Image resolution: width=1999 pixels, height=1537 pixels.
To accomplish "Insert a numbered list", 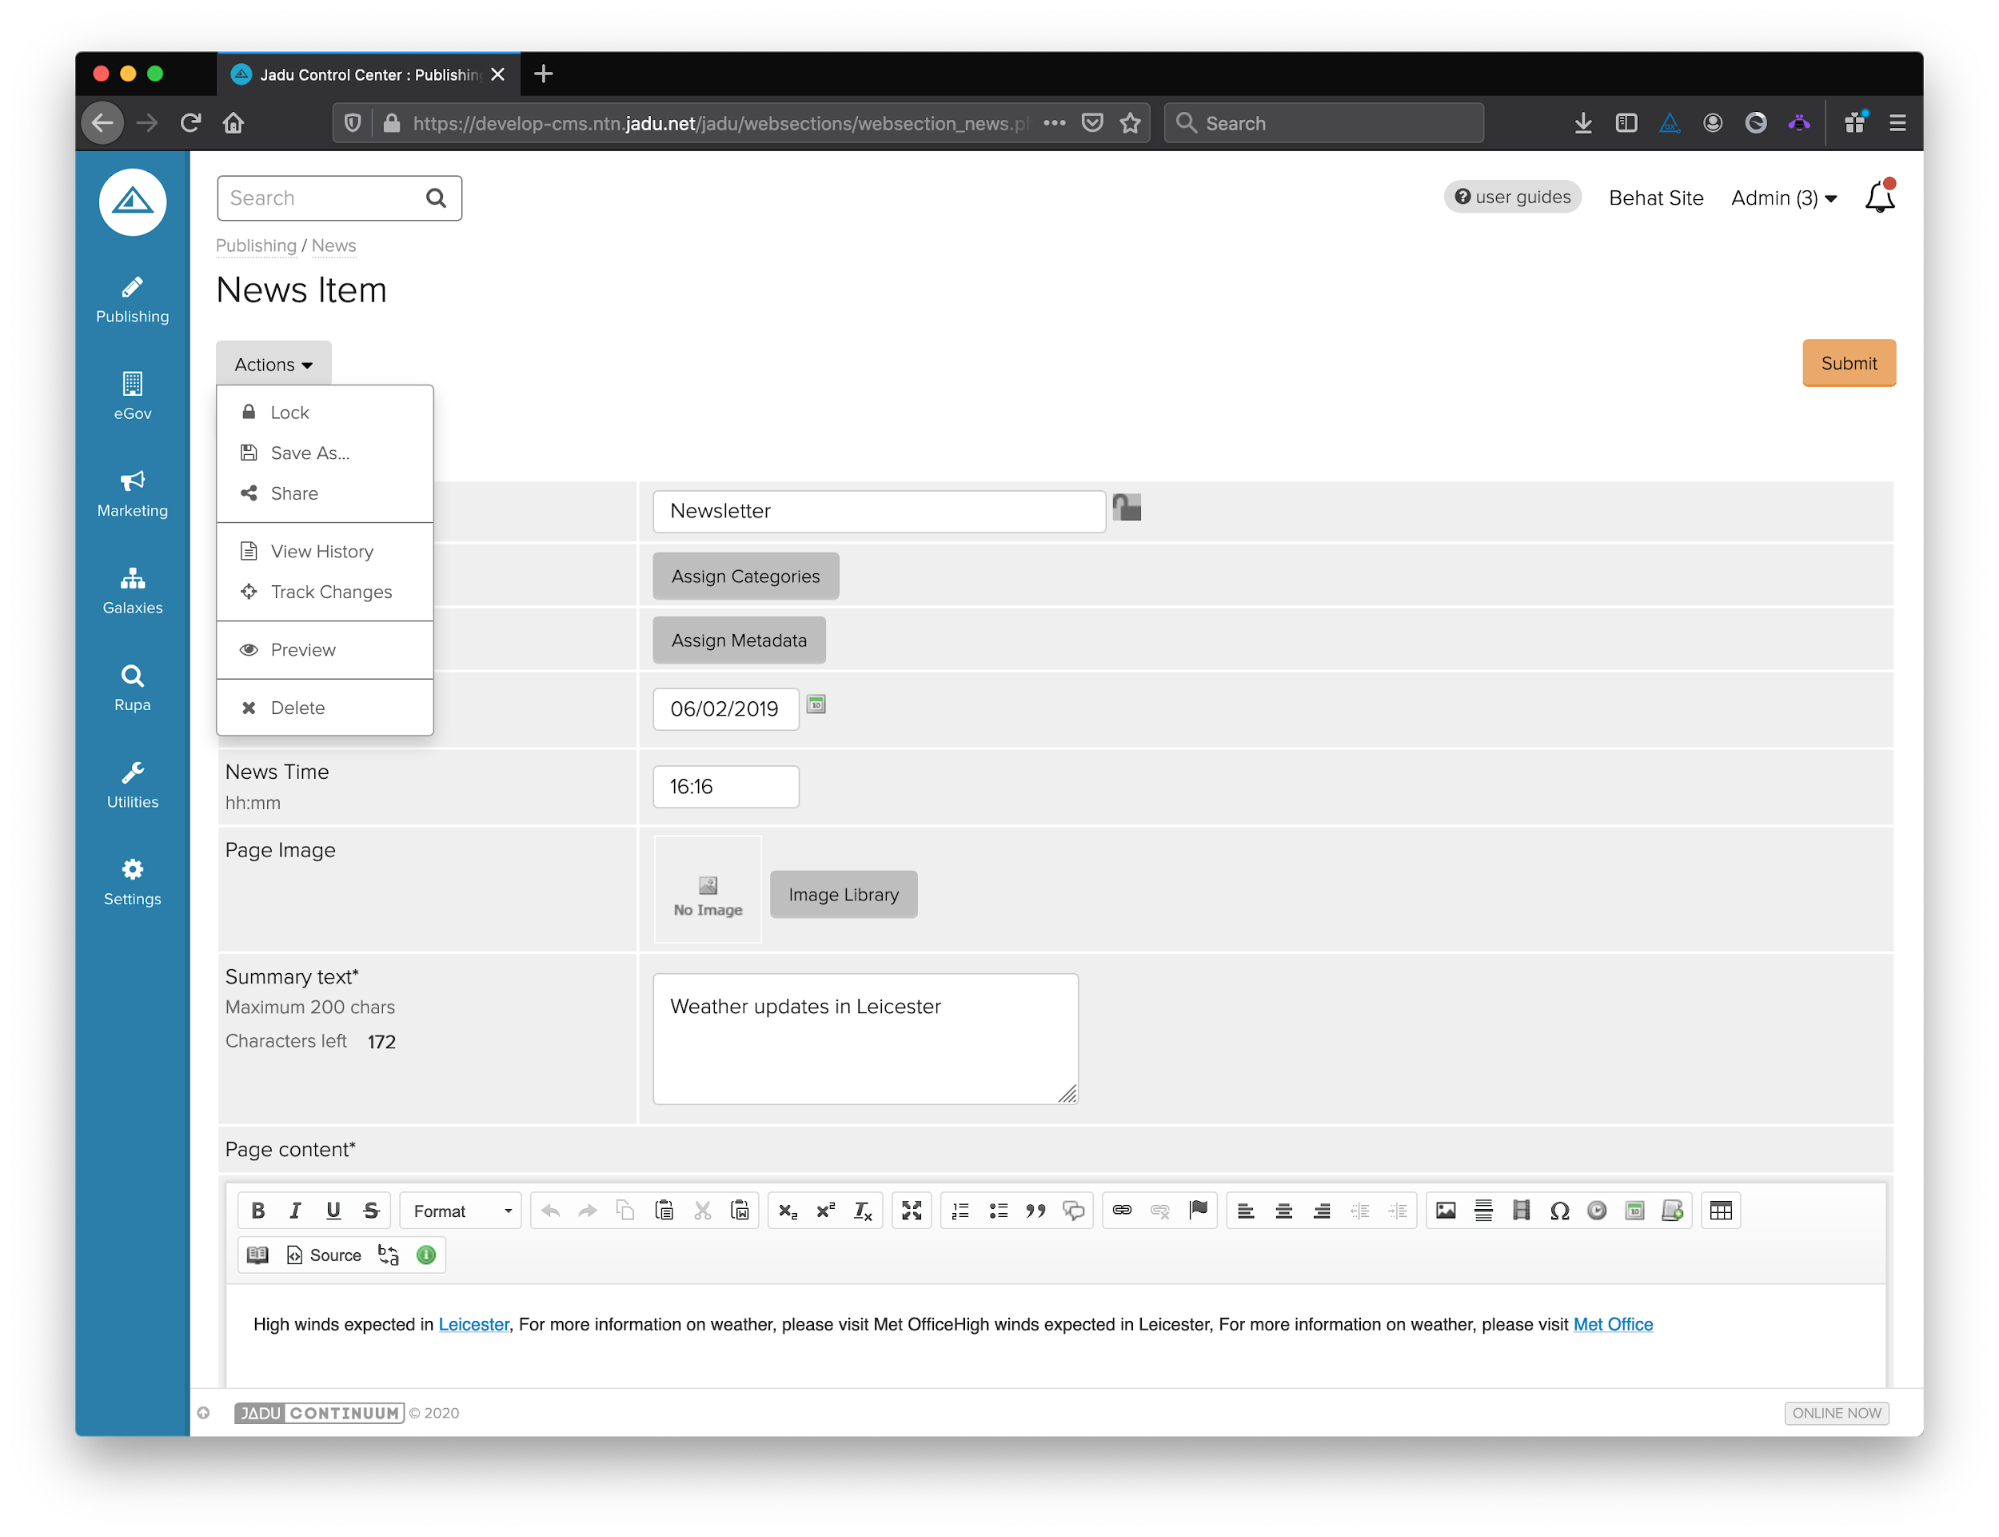I will [x=960, y=1211].
